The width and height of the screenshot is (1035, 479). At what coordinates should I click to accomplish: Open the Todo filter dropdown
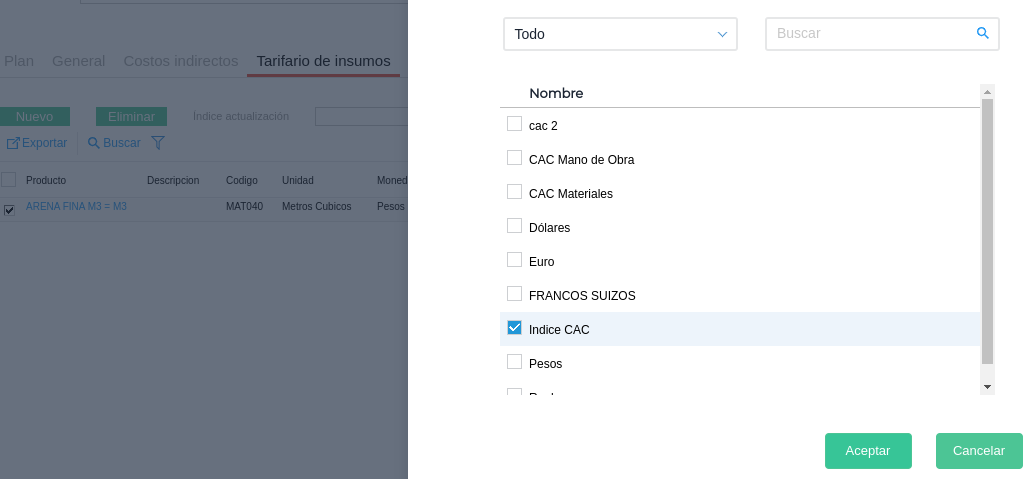(620, 34)
